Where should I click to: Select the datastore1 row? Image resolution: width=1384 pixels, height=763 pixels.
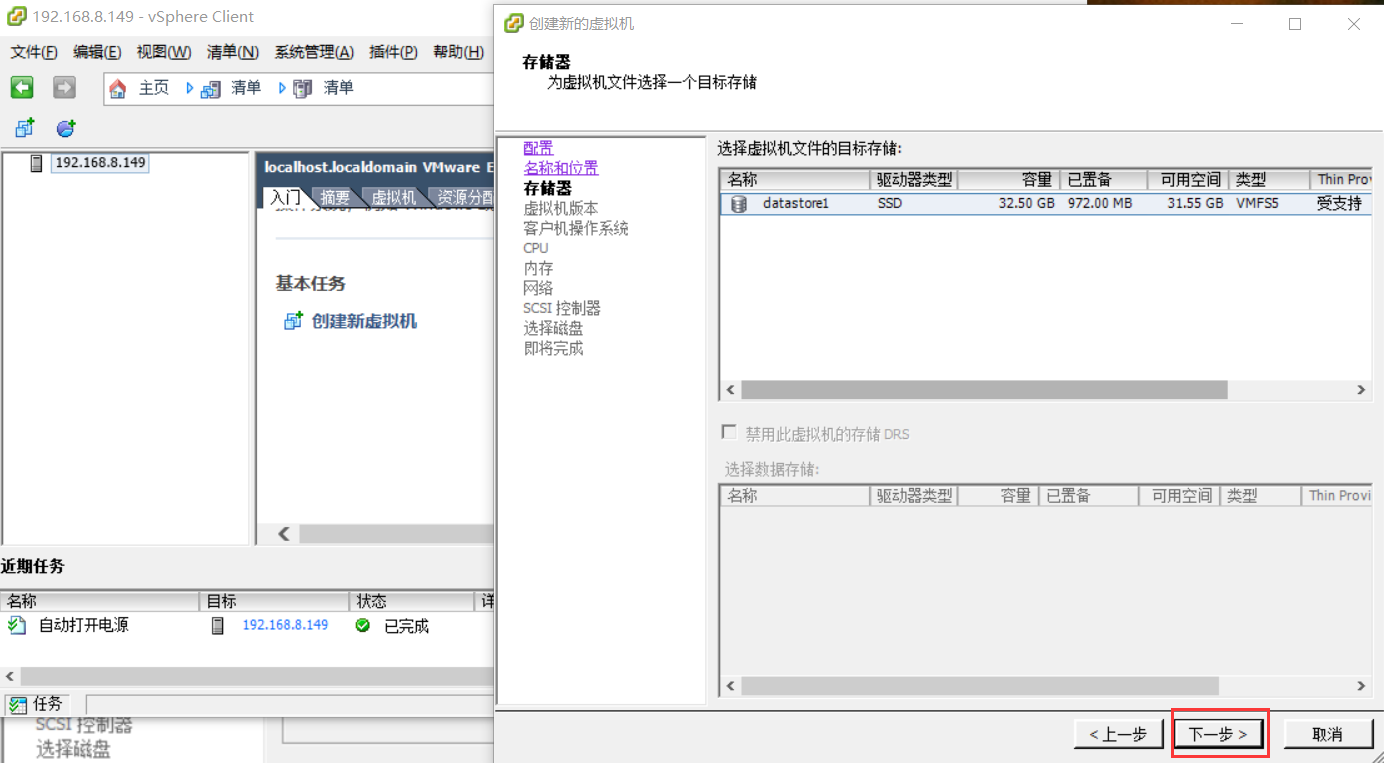[x=1045, y=204]
